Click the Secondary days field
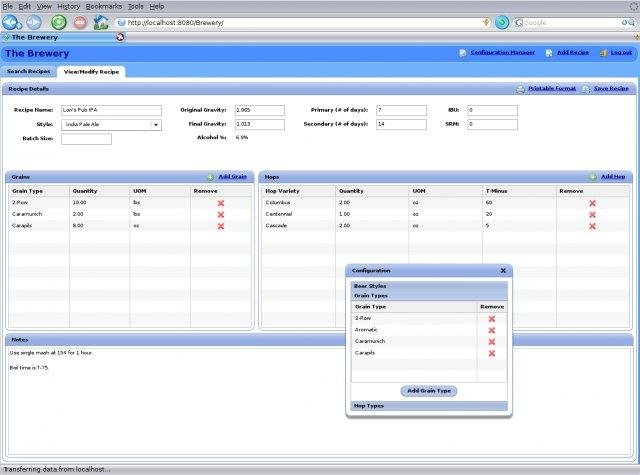Screen dimensions: 640x475 click(401, 124)
